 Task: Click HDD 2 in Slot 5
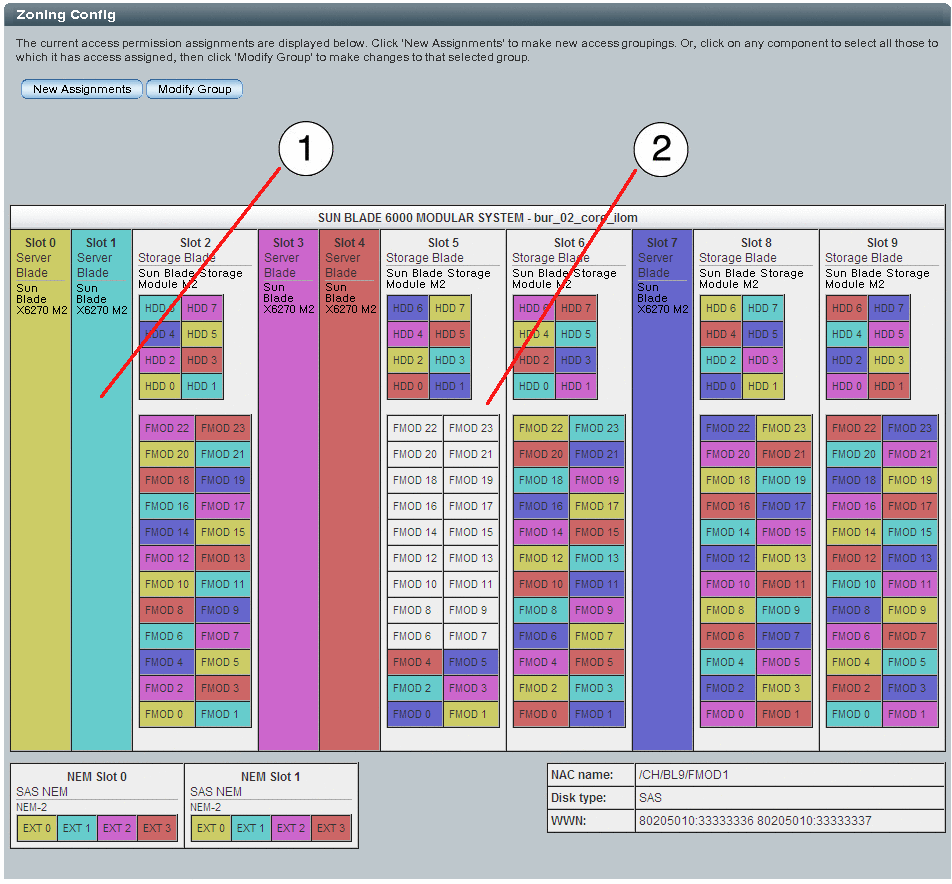[408, 360]
